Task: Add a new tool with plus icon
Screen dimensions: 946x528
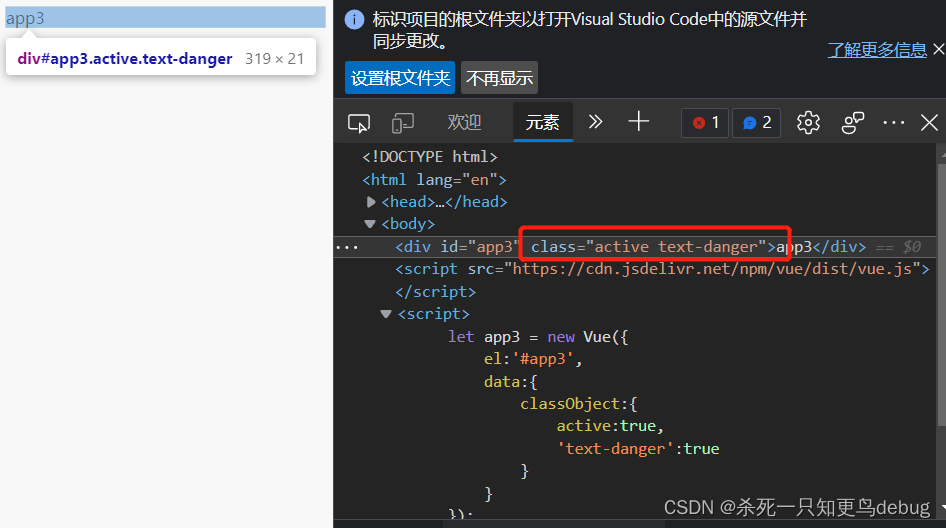Action: pyautogui.click(x=638, y=122)
